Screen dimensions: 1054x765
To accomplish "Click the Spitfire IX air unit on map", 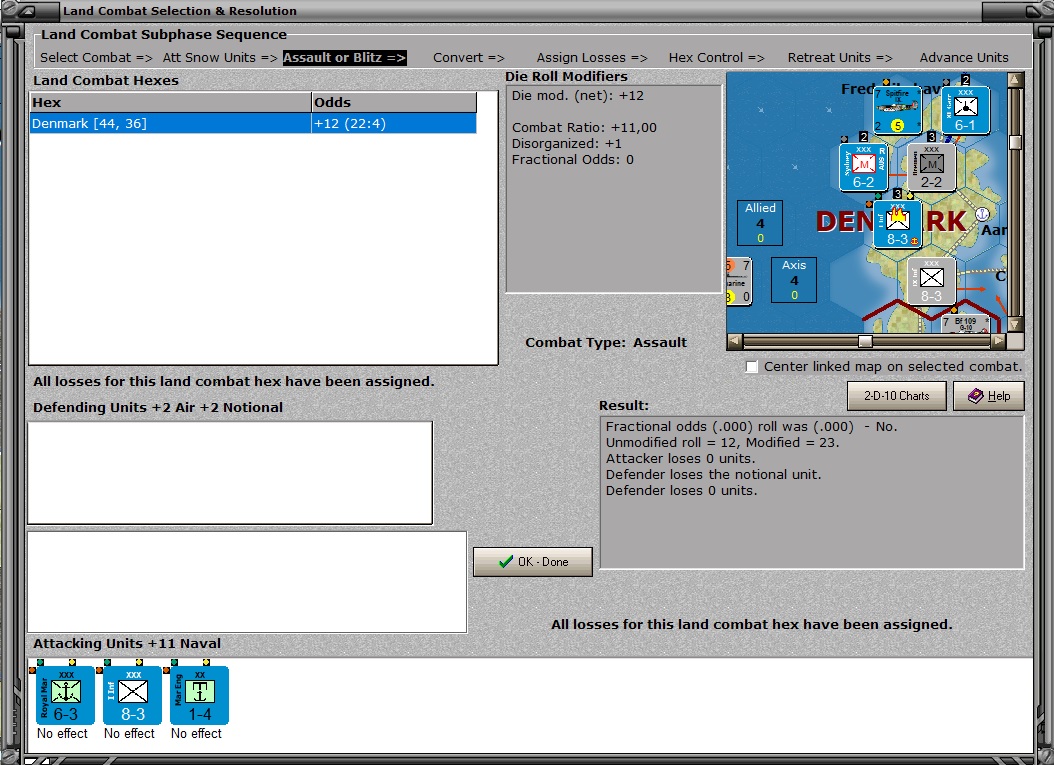I will 897,110.
